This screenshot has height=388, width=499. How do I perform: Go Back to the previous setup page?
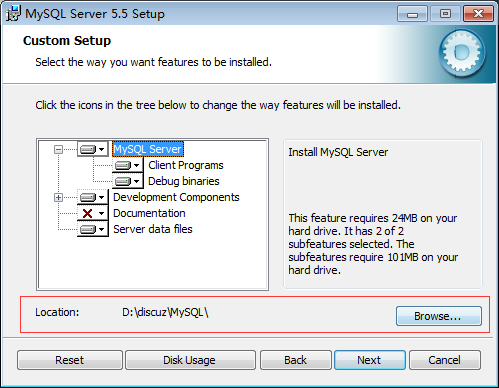point(296,360)
